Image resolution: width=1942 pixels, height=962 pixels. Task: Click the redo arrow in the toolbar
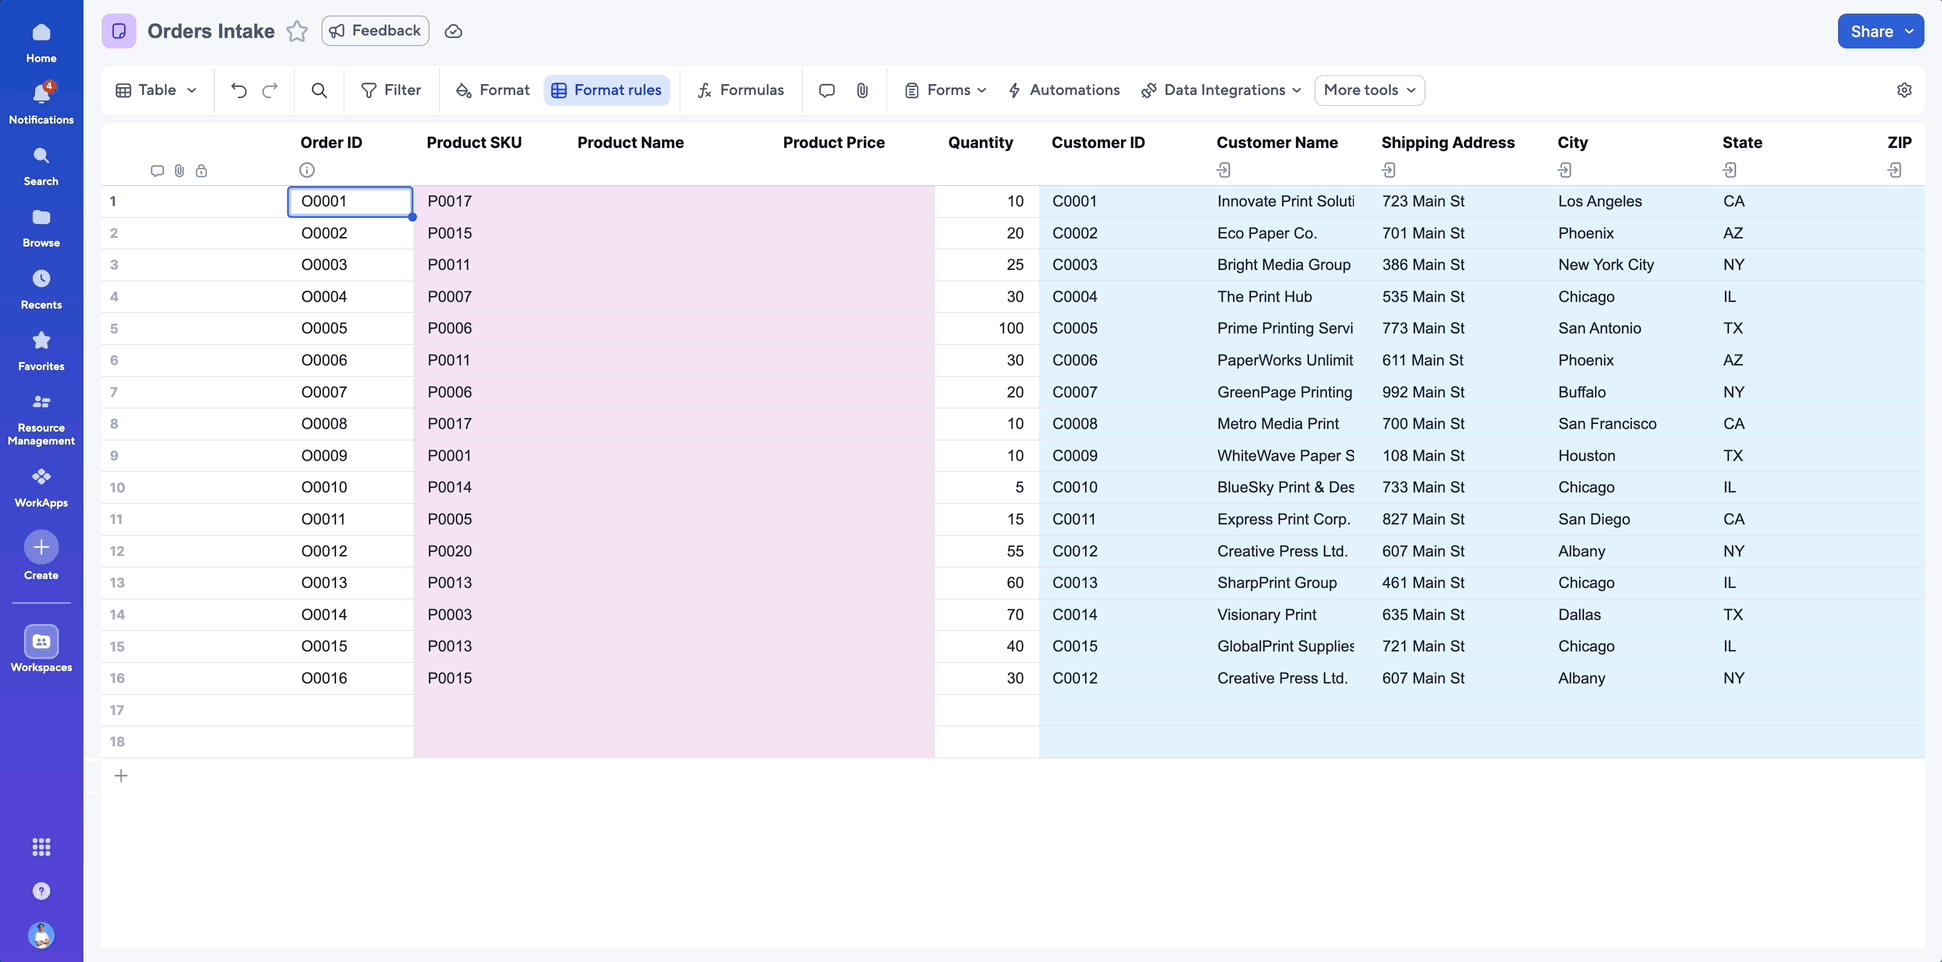(x=270, y=90)
